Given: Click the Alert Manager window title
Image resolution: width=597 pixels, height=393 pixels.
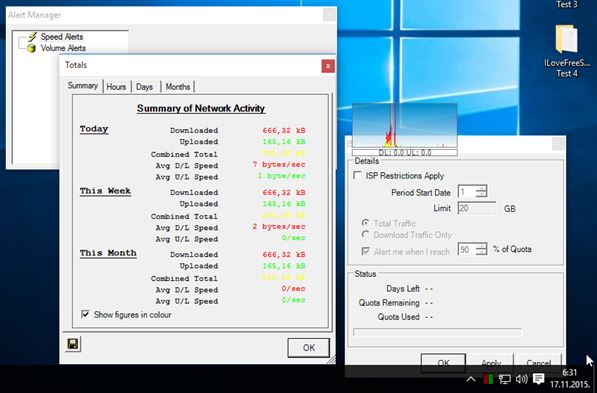Looking at the screenshot, I should 34,15.
